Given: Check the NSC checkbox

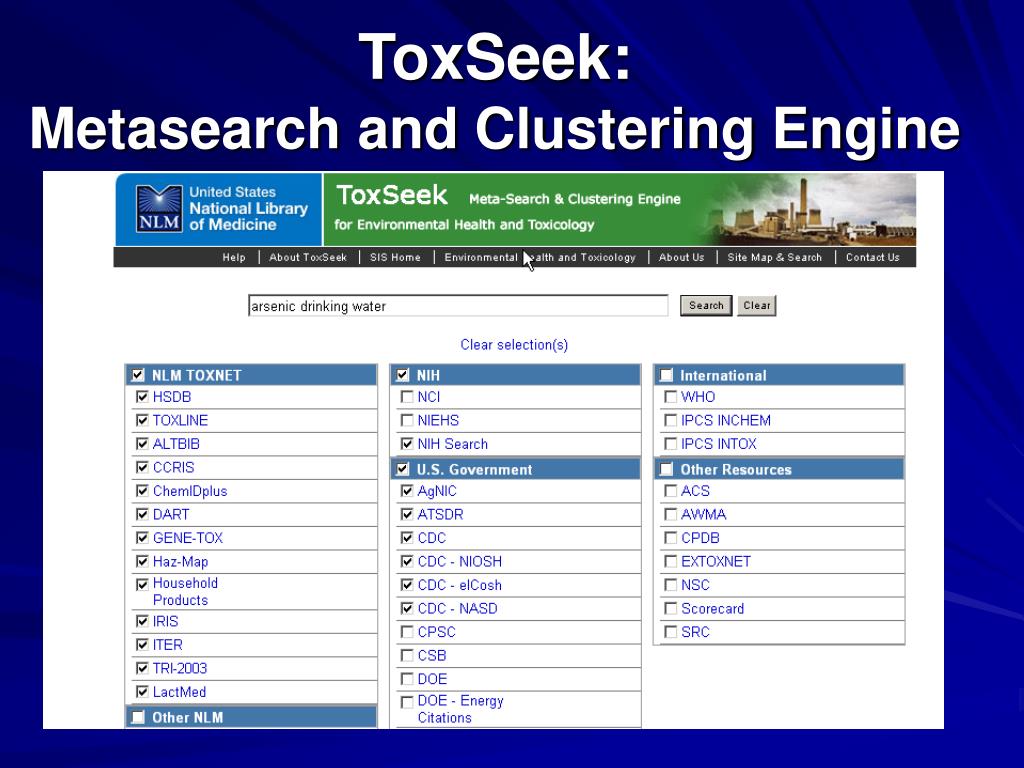Looking at the screenshot, I should pyautogui.click(x=670, y=584).
